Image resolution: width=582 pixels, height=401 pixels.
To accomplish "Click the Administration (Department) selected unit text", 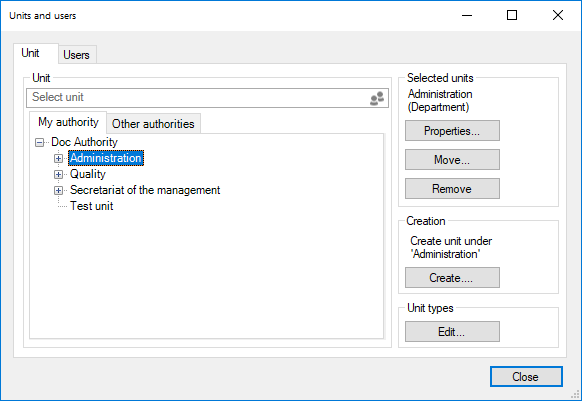I will 440,101.
